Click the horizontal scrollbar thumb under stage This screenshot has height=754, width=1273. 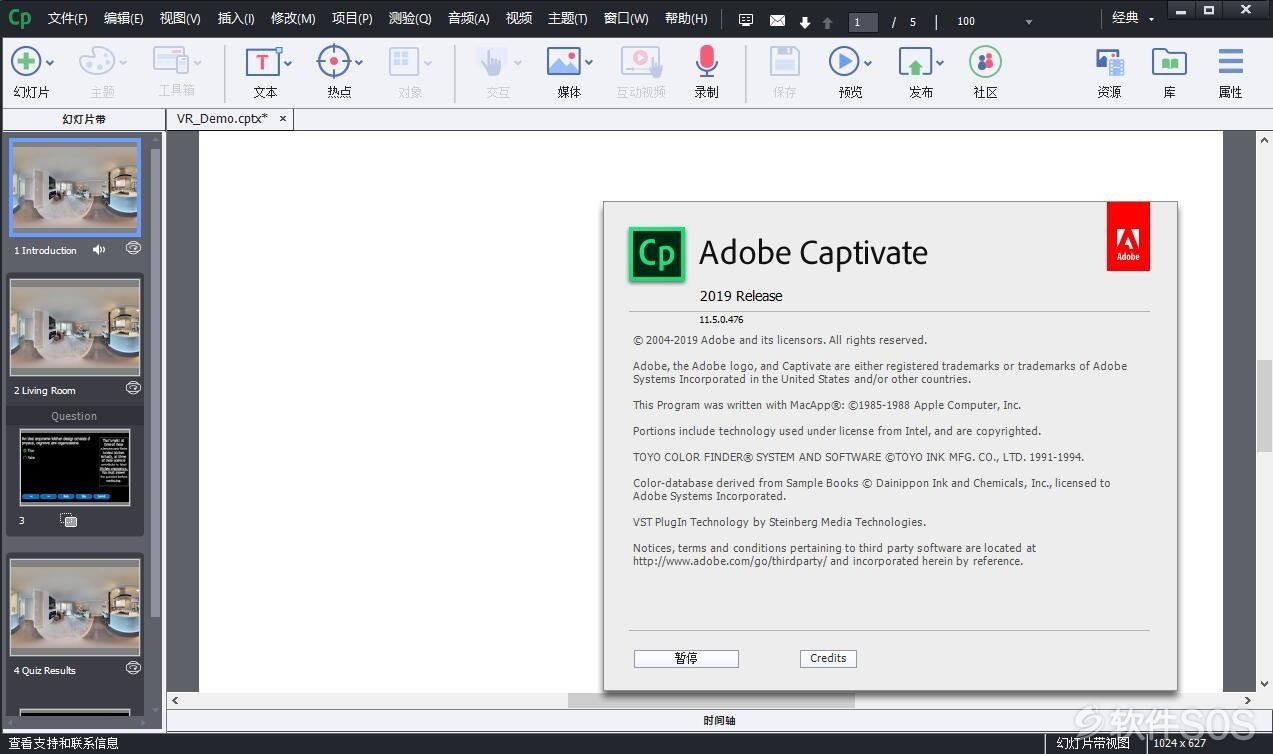tap(711, 701)
